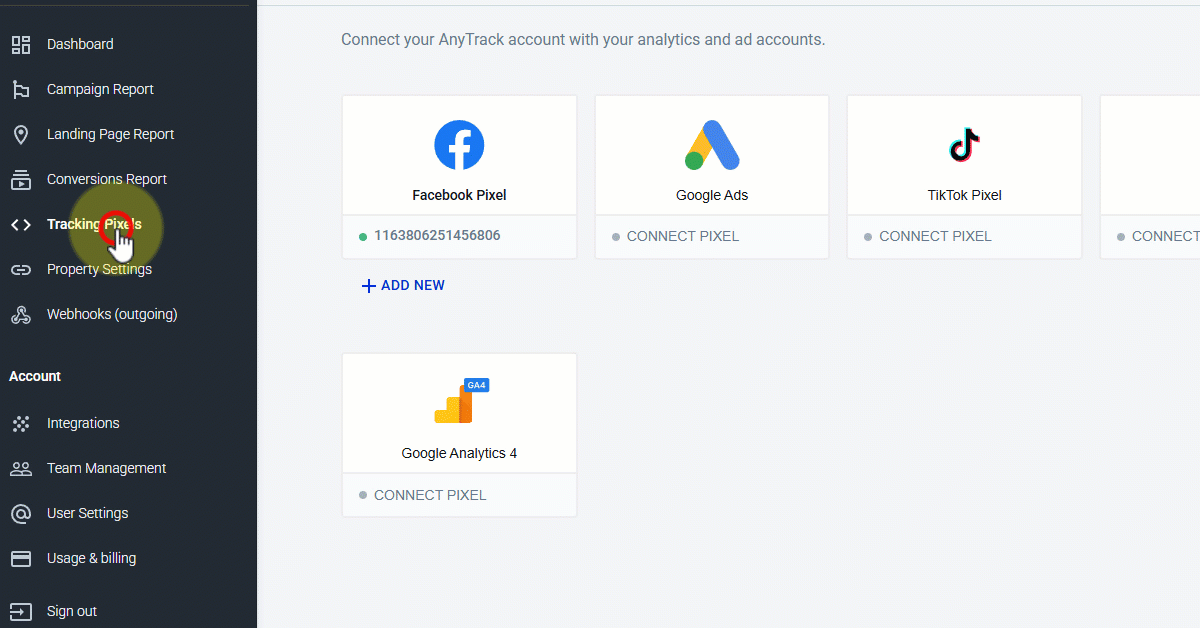Click the Google Analytics 4 logo
The image size is (1200, 628).
click(x=461, y=401)
